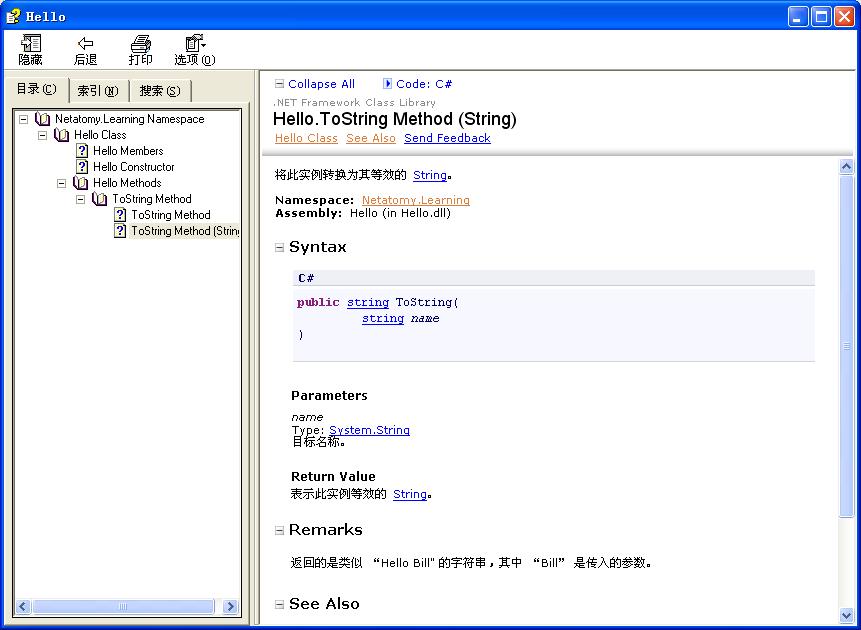This screenshot has height=630, width=861.
Task: Open the Send Feedback link
Action: [x=447, y=138]
